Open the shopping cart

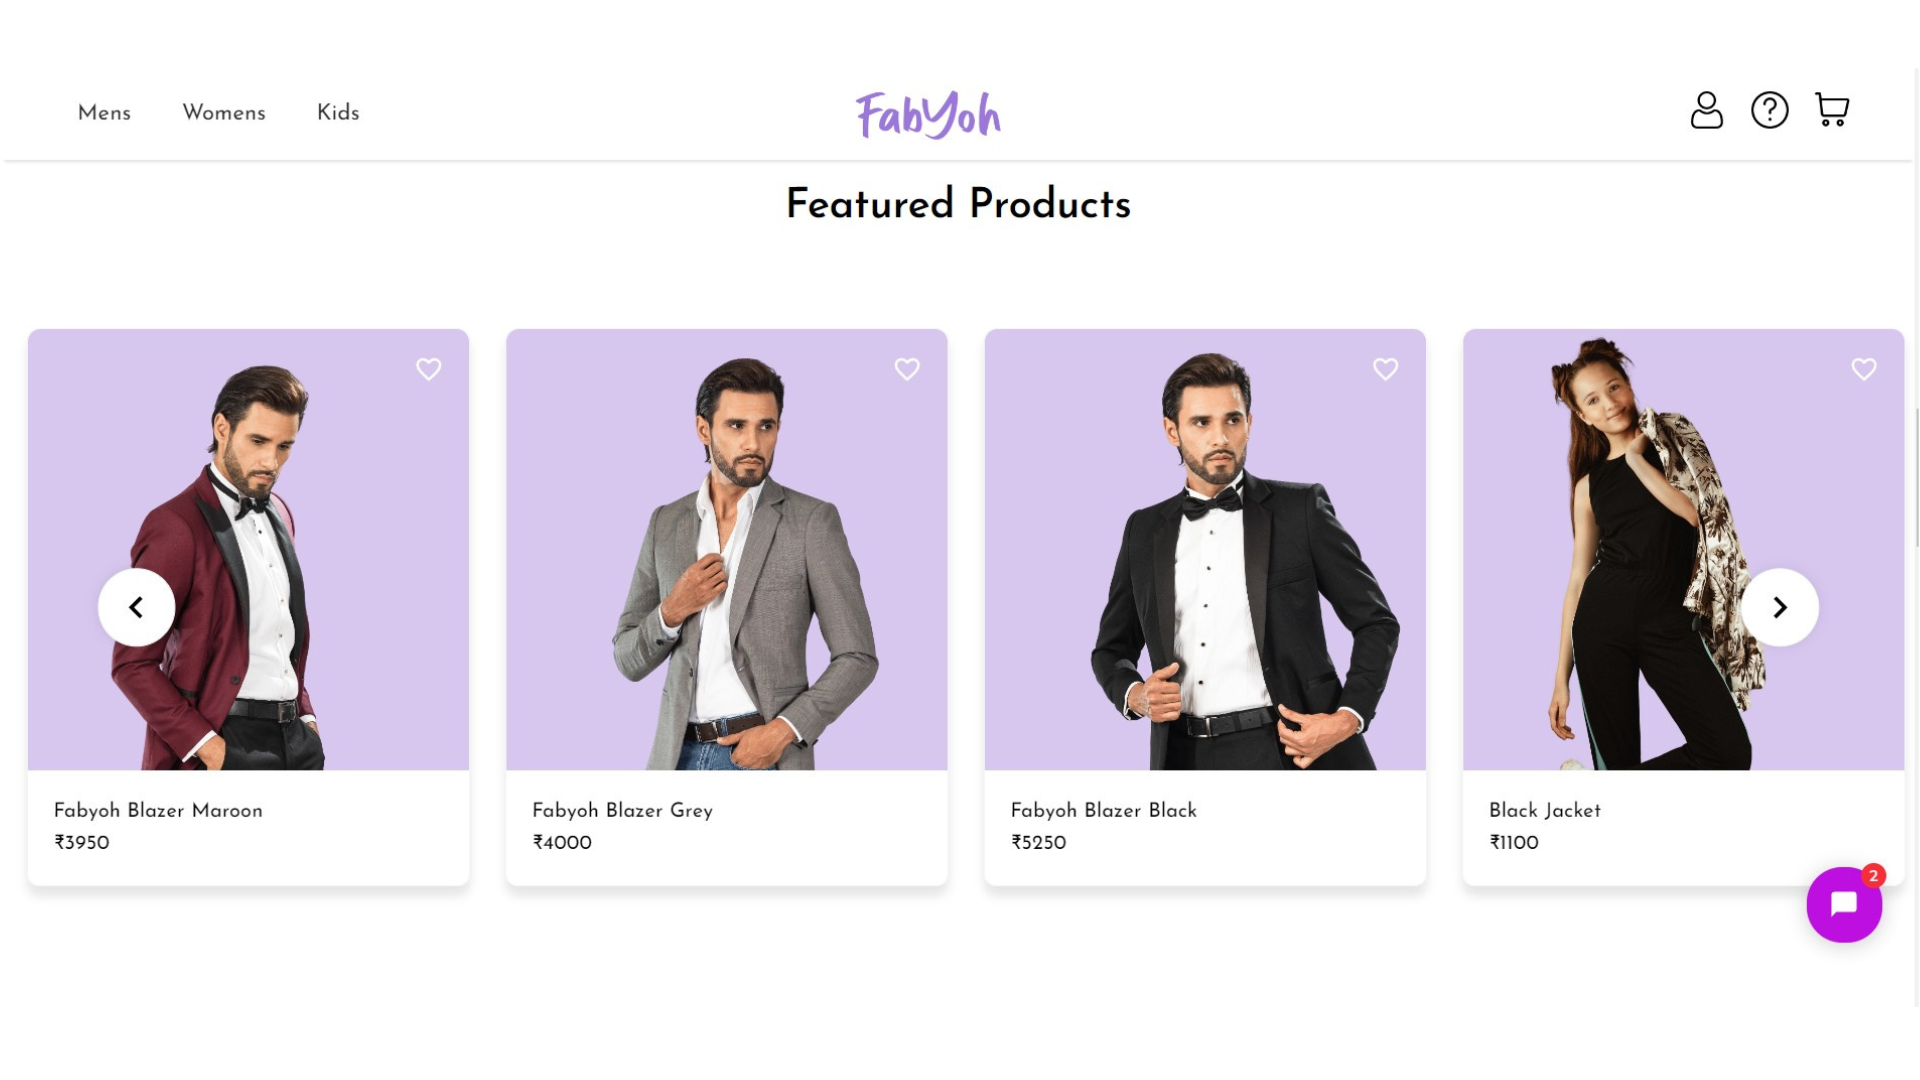point(1832,110)
